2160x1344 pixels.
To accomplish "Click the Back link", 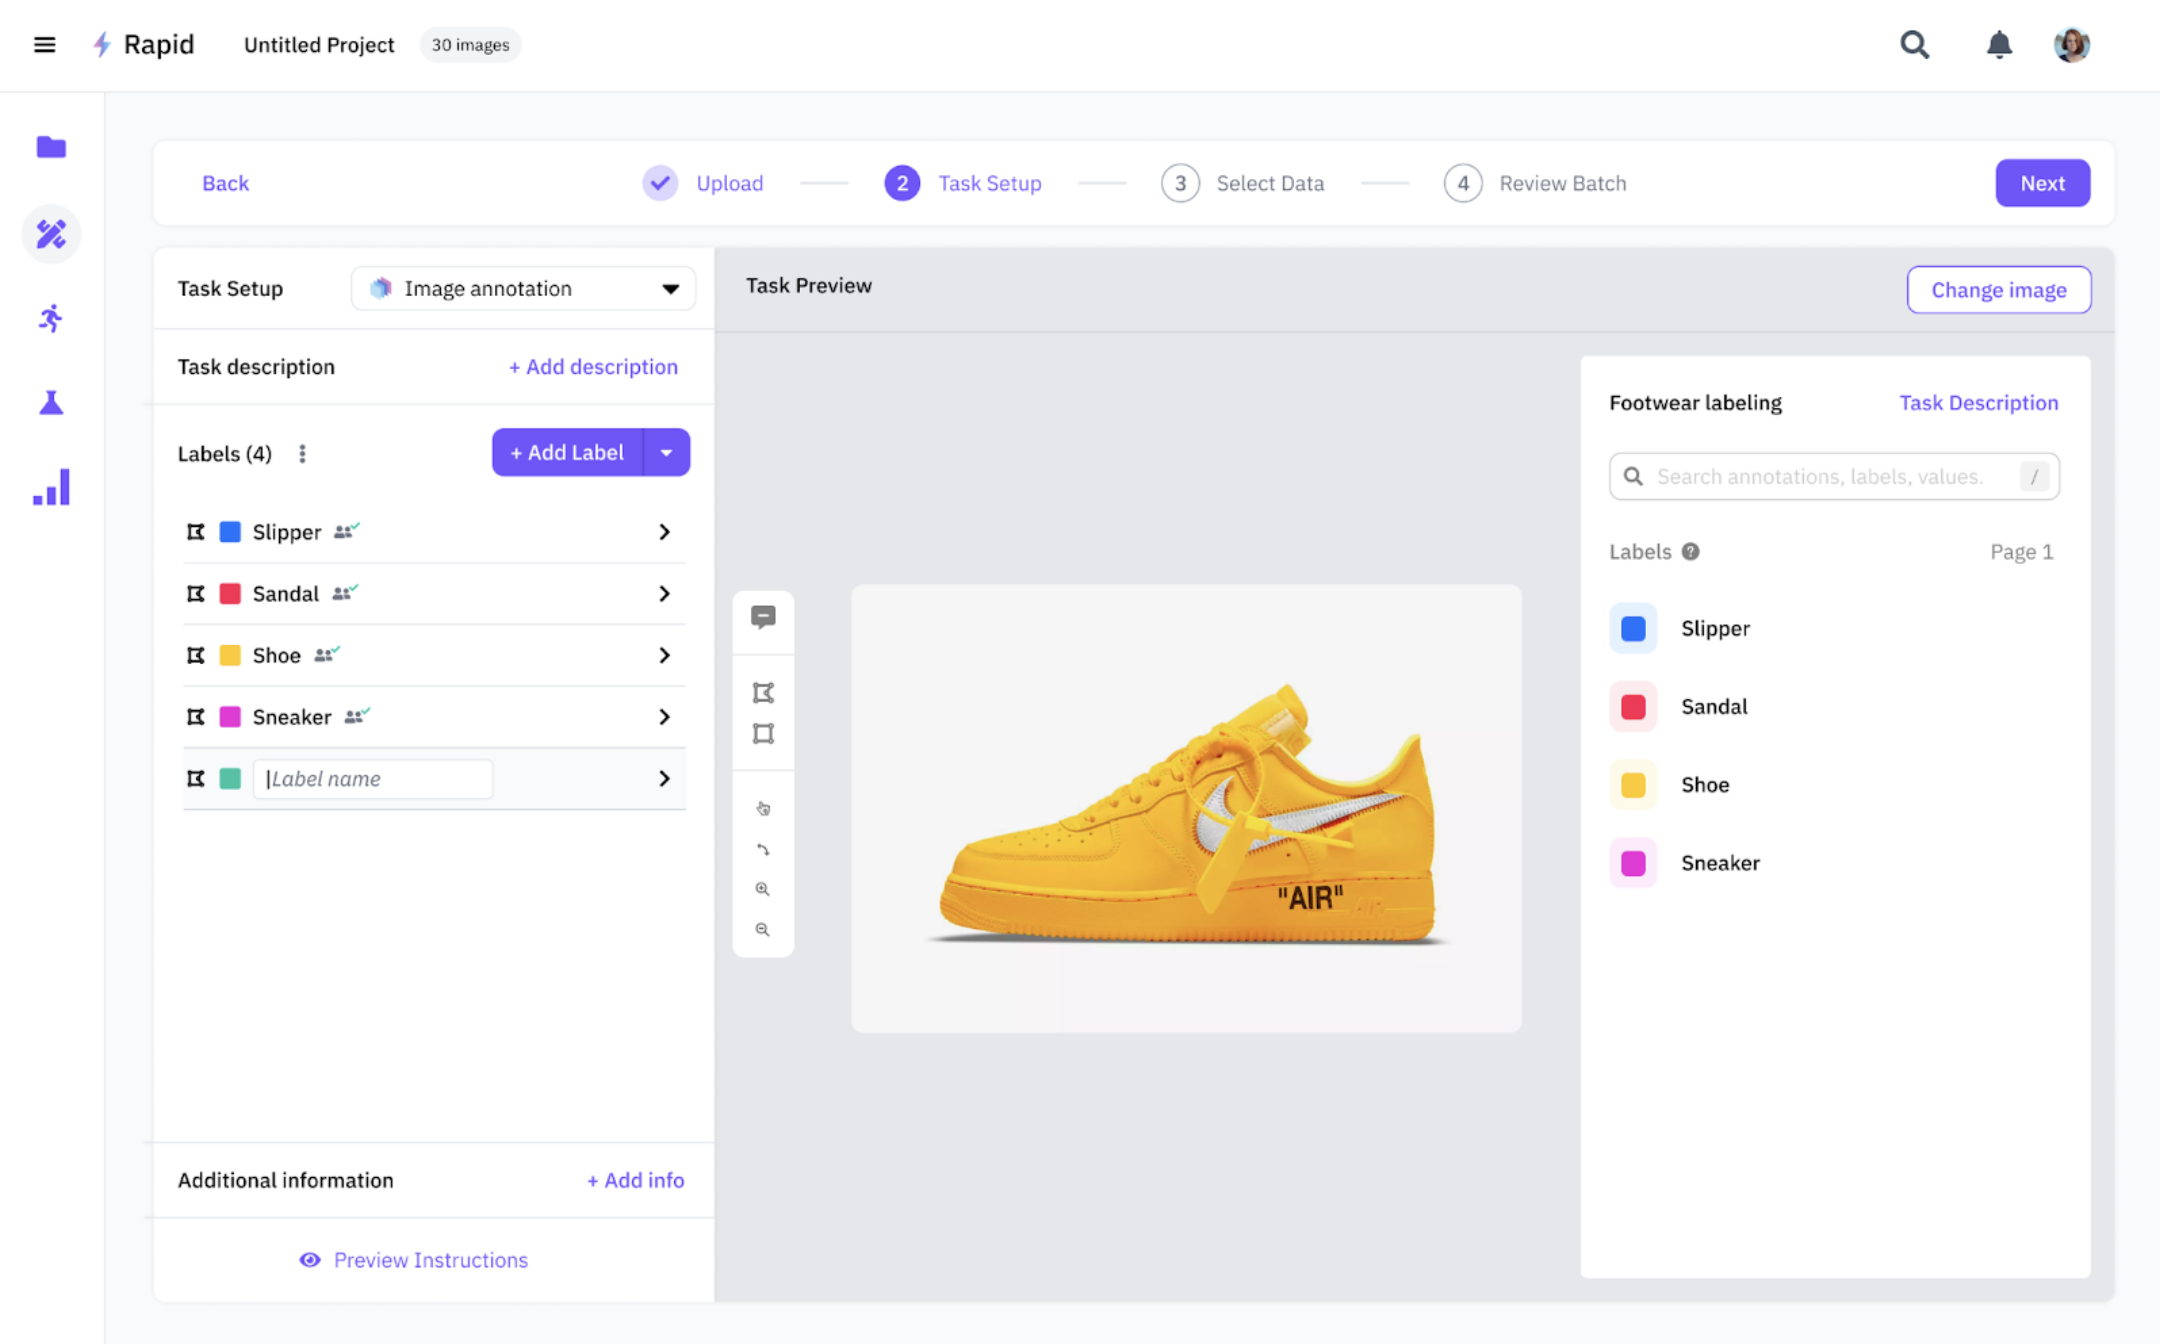I will [225, 183].
